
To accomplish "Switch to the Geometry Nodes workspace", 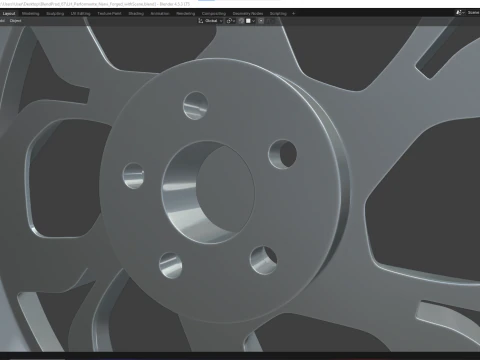I will [248, 13].
